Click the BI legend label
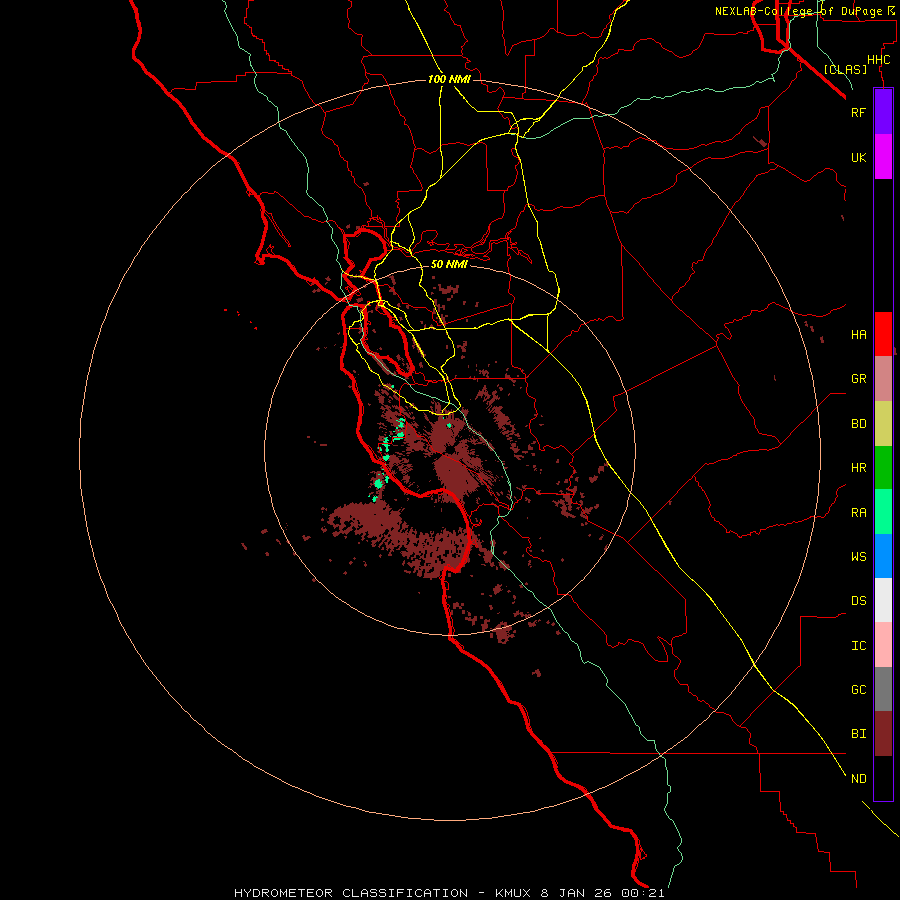900x900 pixels. pyautogui.click(x=858, y=734)
